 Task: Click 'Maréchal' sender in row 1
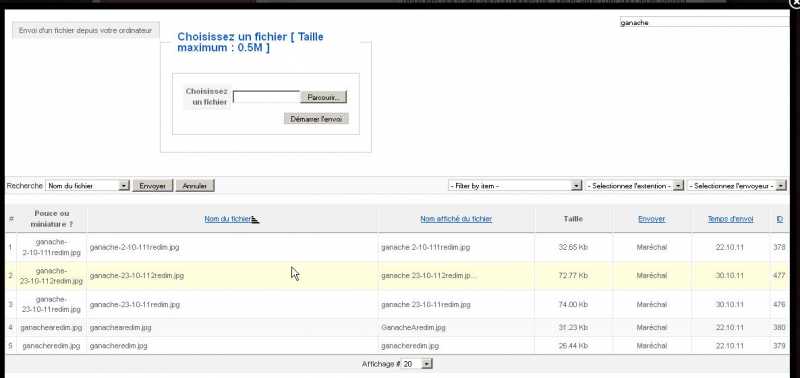tap(652, 247)
